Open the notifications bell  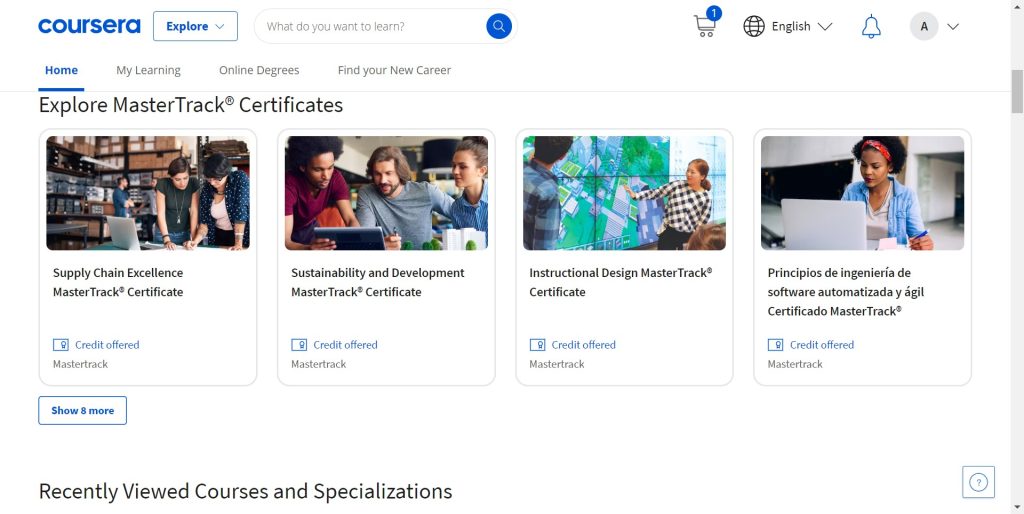tap(871, 27)
